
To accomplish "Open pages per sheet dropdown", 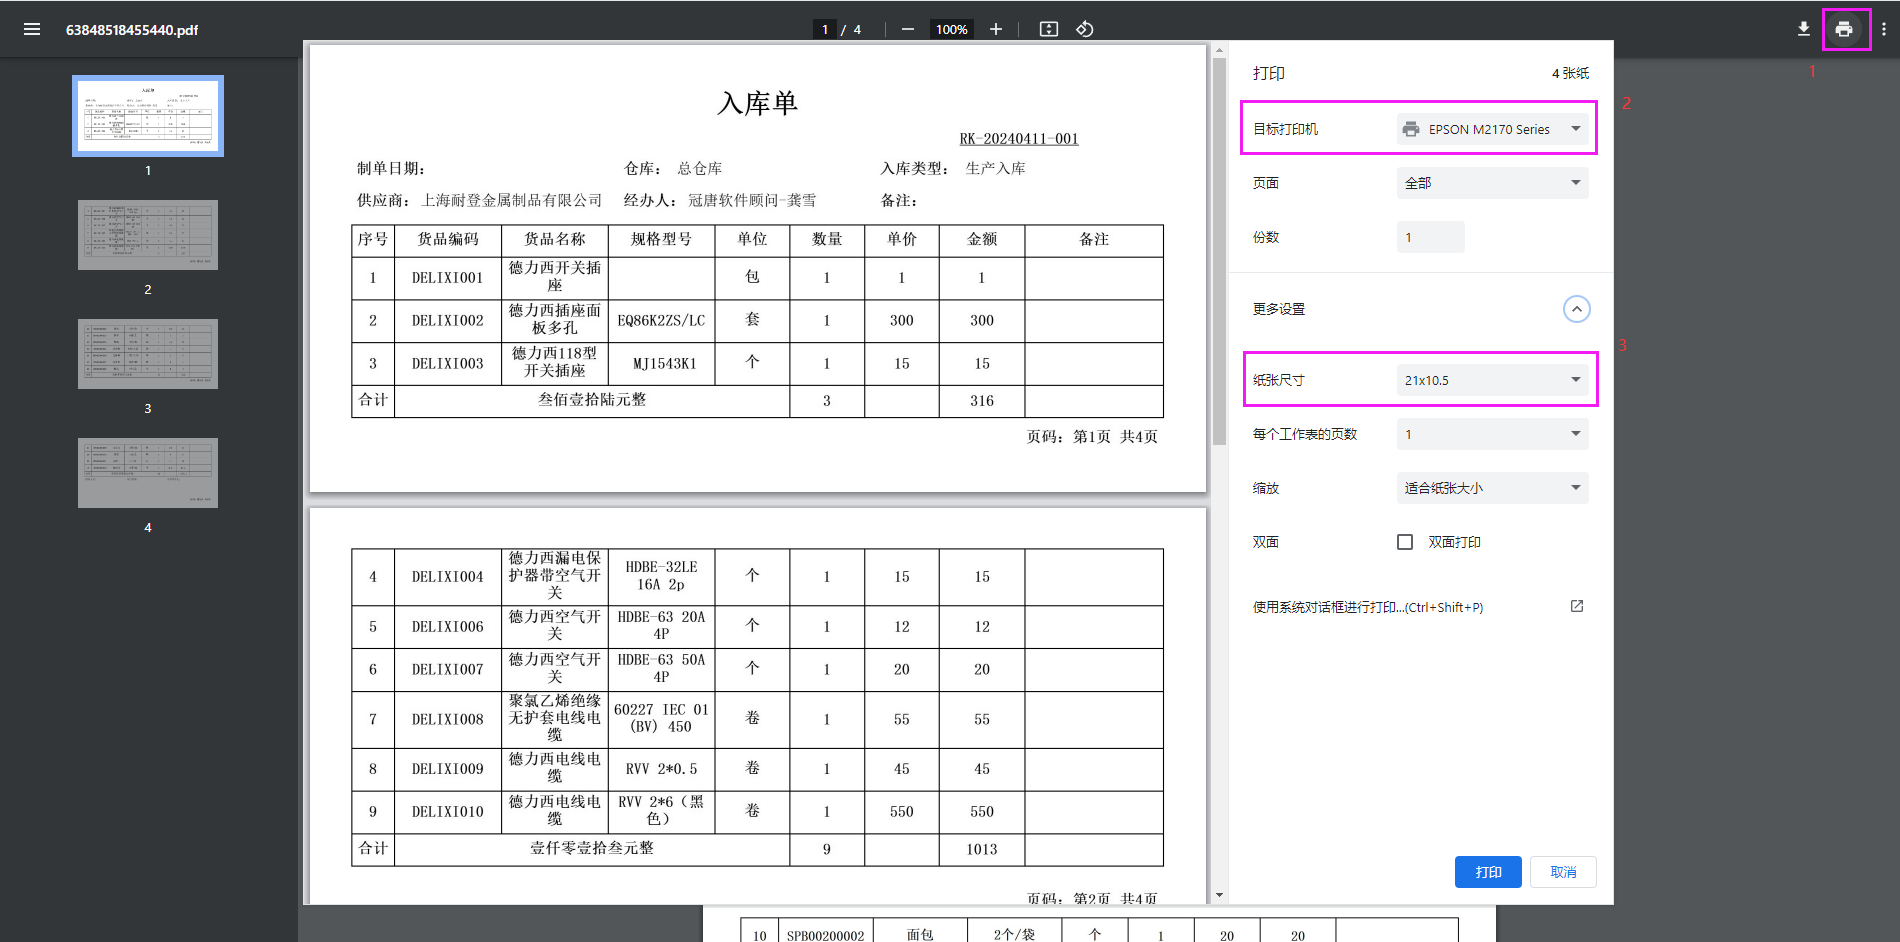I will (x=1492, y=434).
